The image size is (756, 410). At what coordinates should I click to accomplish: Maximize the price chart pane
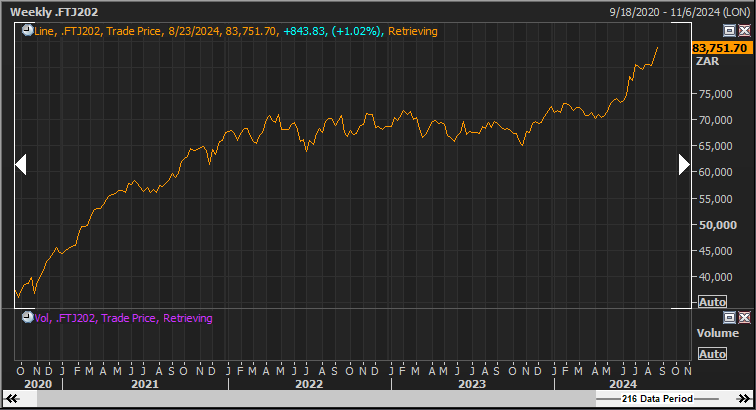coord(729,31)
